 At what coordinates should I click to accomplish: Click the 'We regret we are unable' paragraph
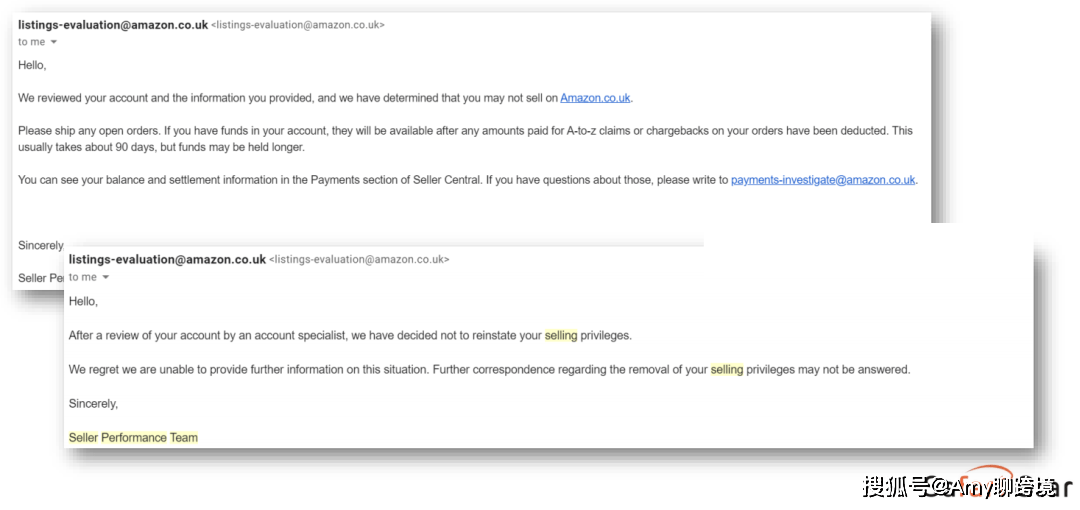click(489, 369)
